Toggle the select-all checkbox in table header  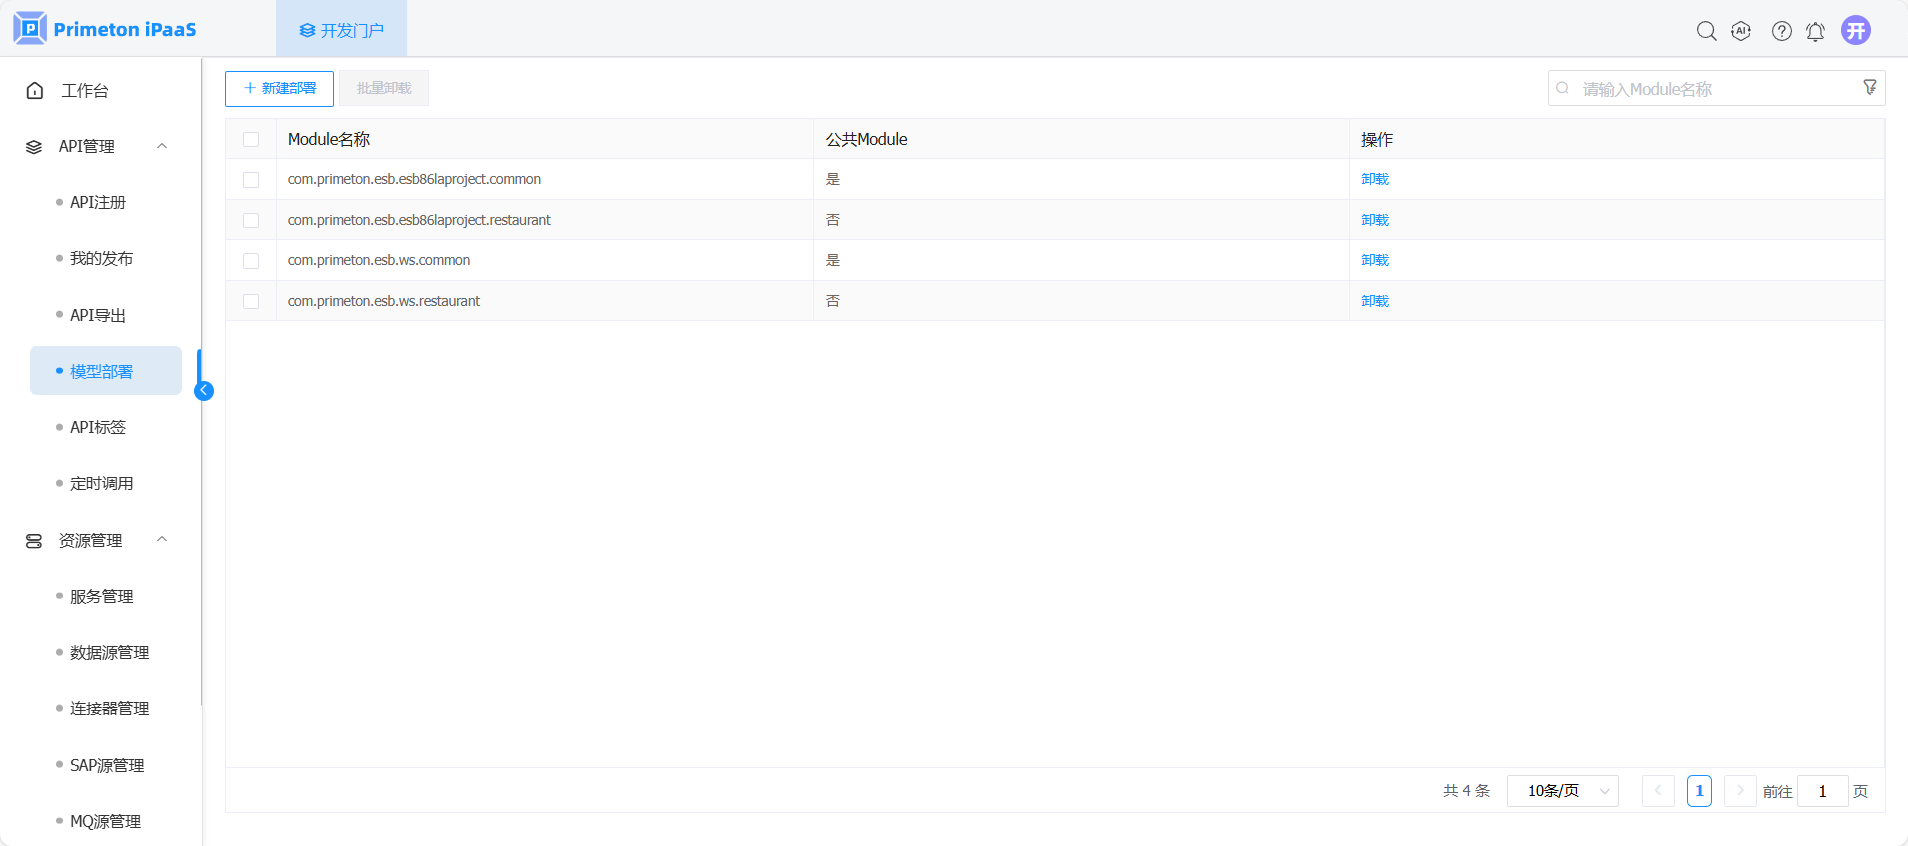(x=251, y=140)
